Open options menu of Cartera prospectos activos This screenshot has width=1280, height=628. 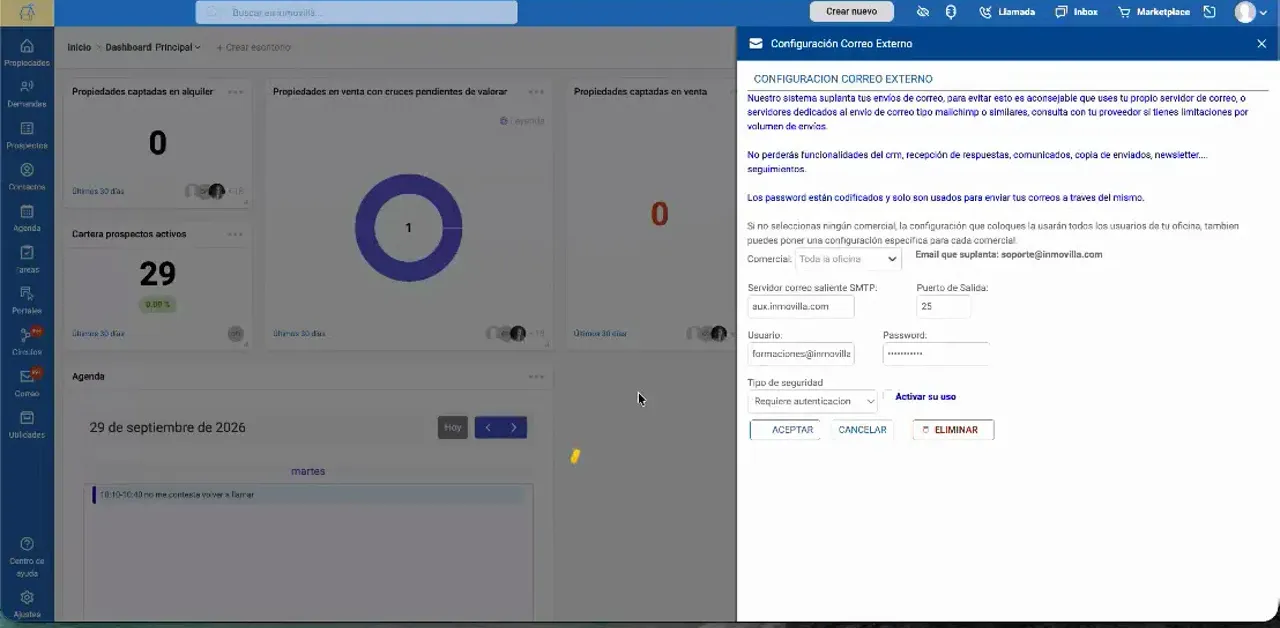point(235,234)
